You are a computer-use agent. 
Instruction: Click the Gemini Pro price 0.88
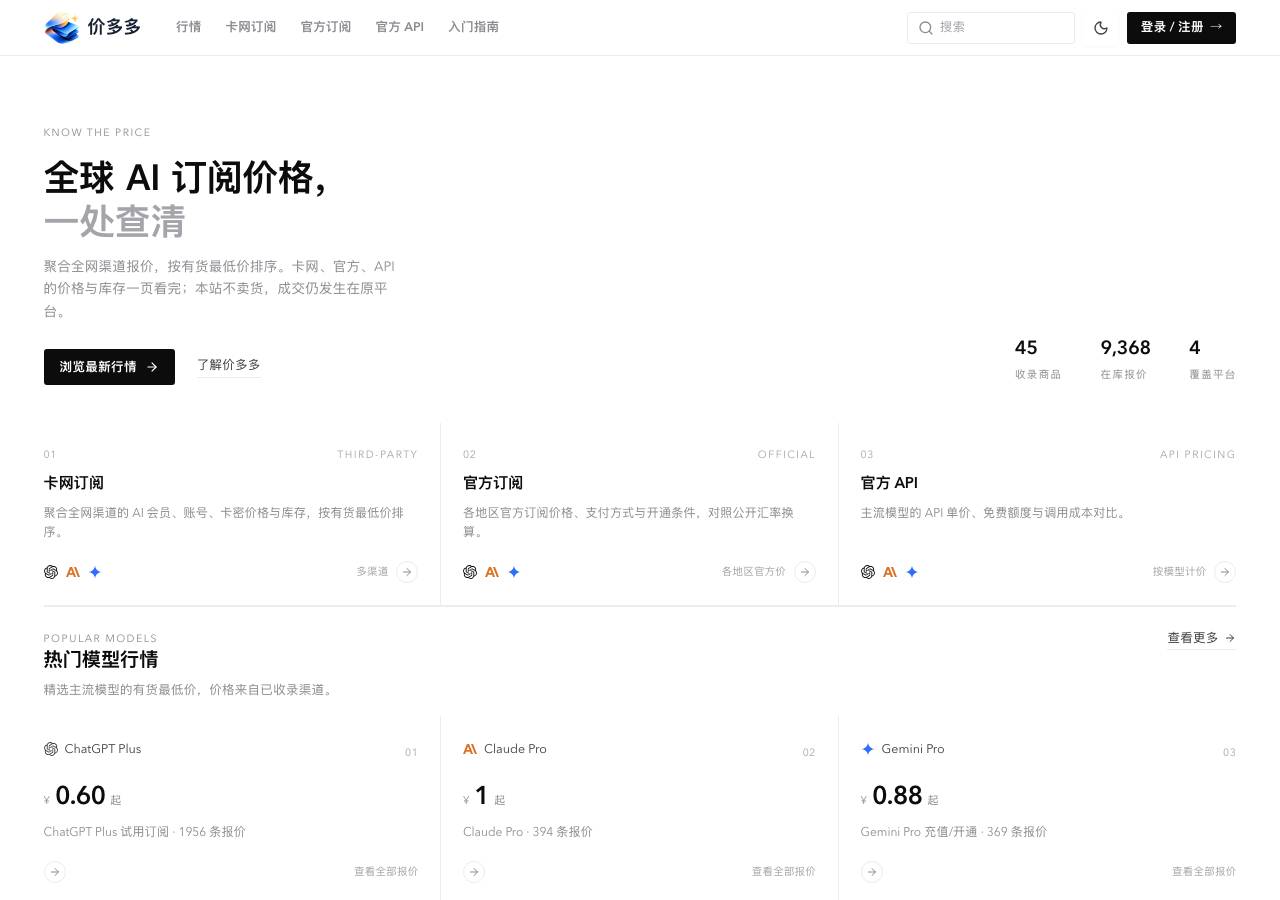click(x=897, y=796)
